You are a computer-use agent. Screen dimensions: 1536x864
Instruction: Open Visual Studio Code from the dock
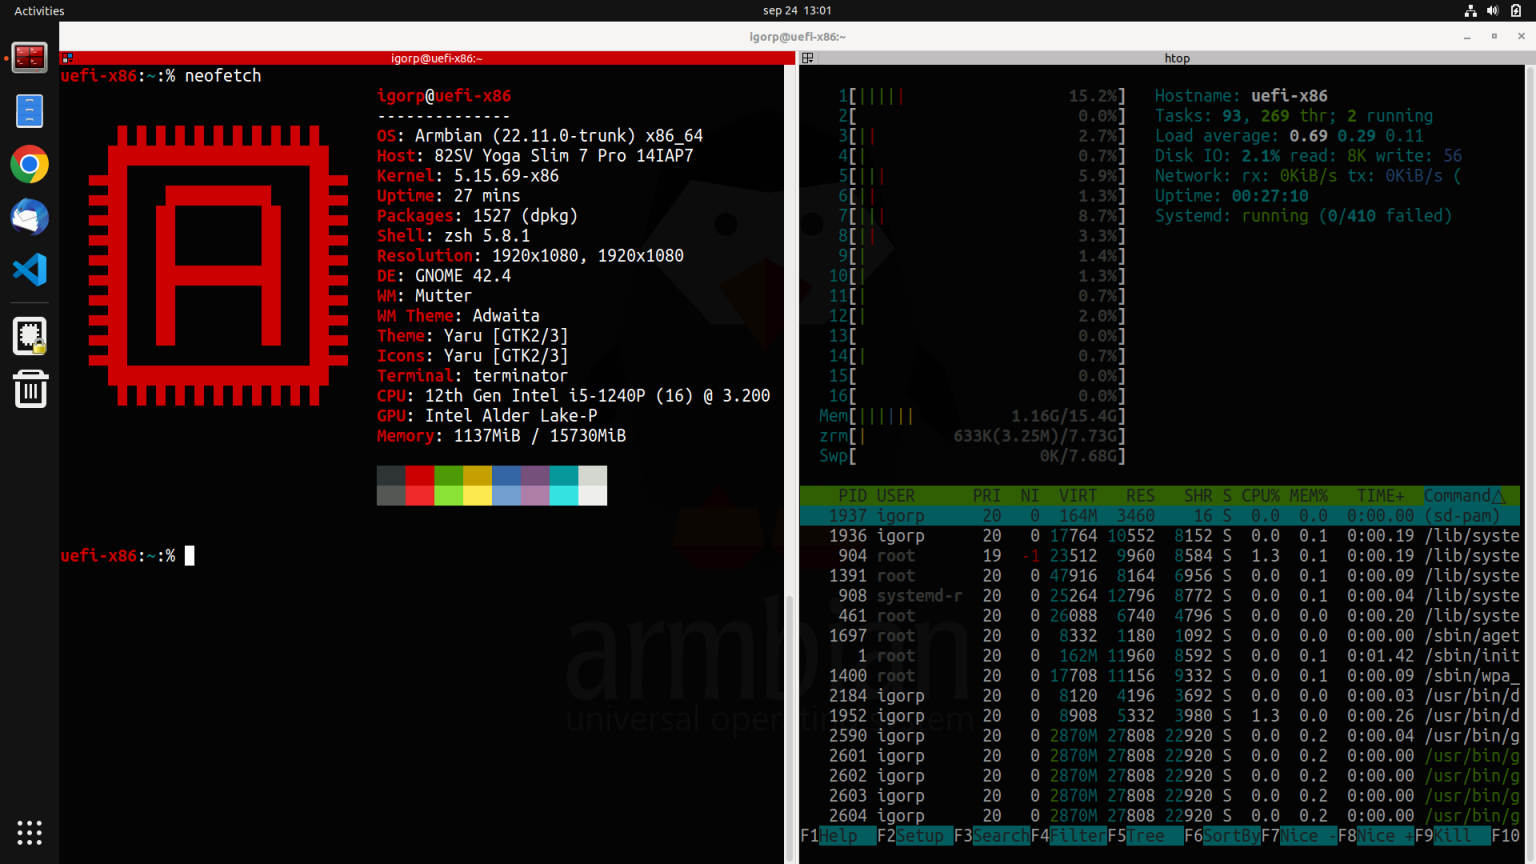[29, 269]
